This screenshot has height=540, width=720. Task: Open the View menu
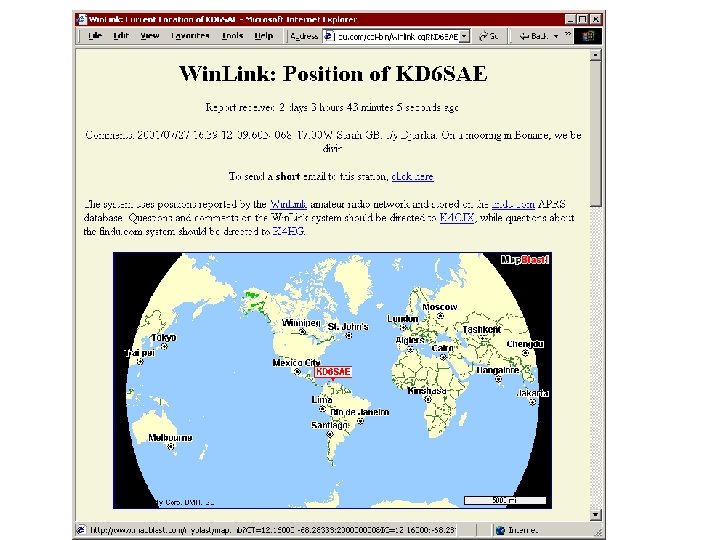(x=150, y=36)
